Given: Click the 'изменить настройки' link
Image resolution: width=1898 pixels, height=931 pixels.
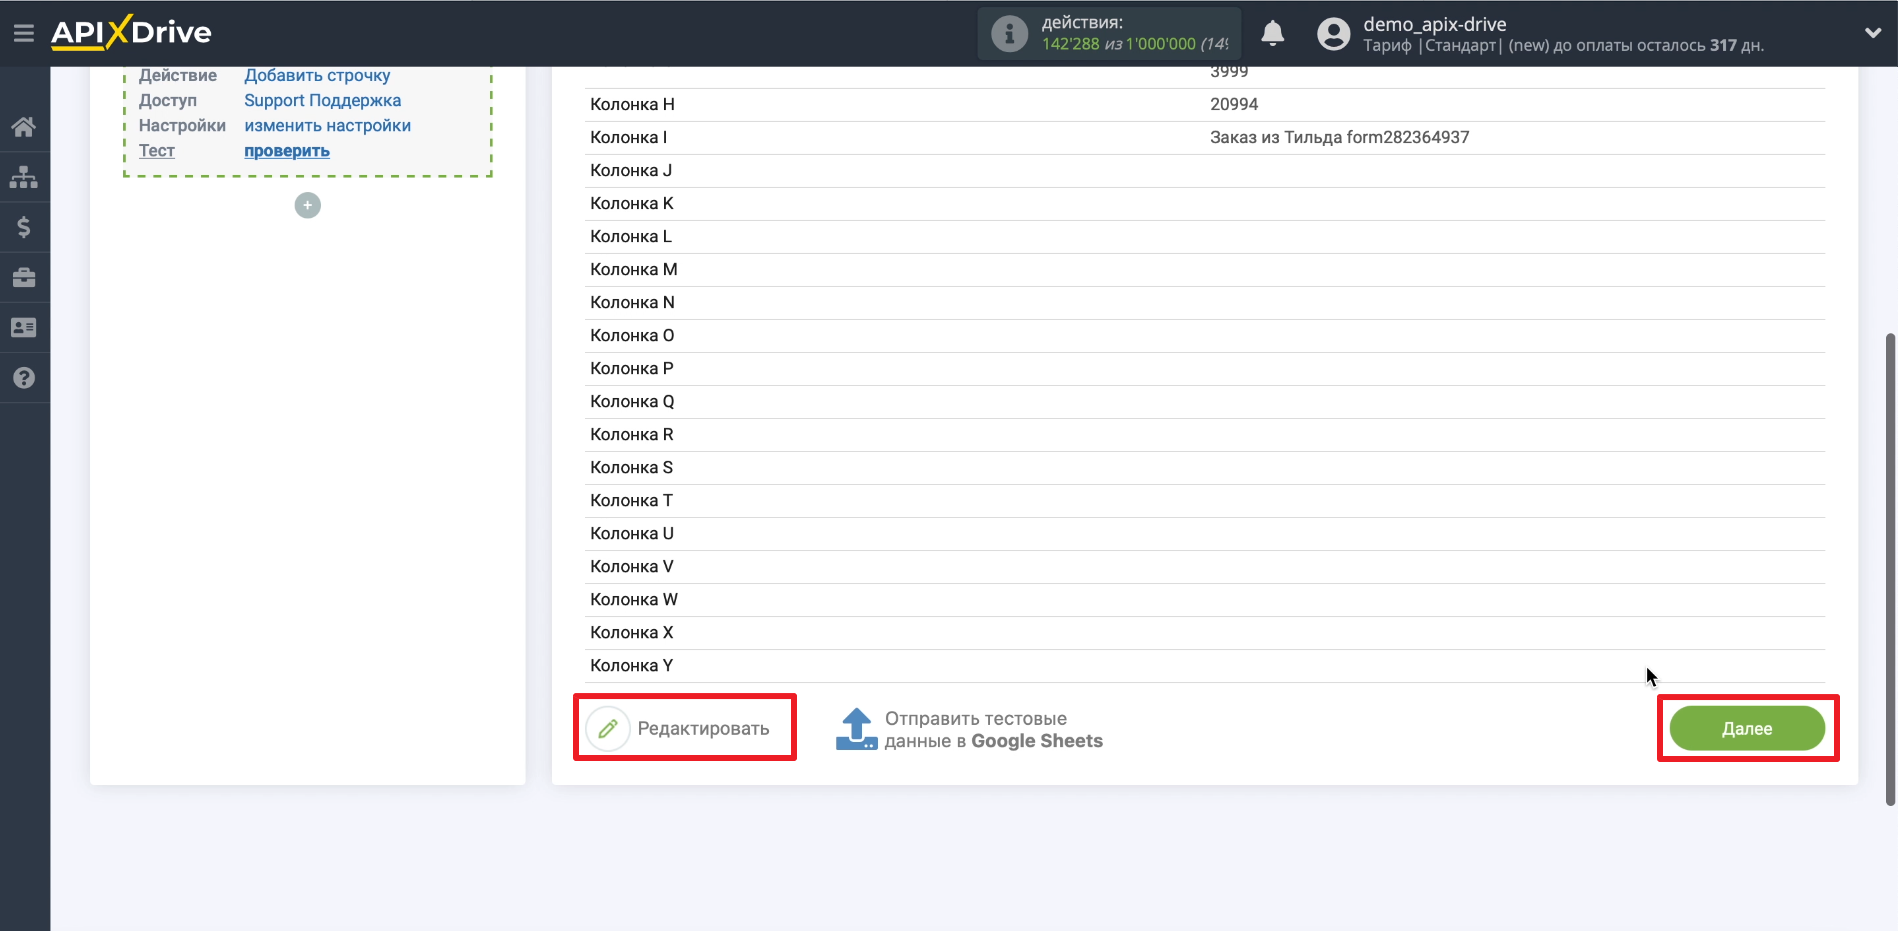Looking at the screenshot, I should [327, 126].
